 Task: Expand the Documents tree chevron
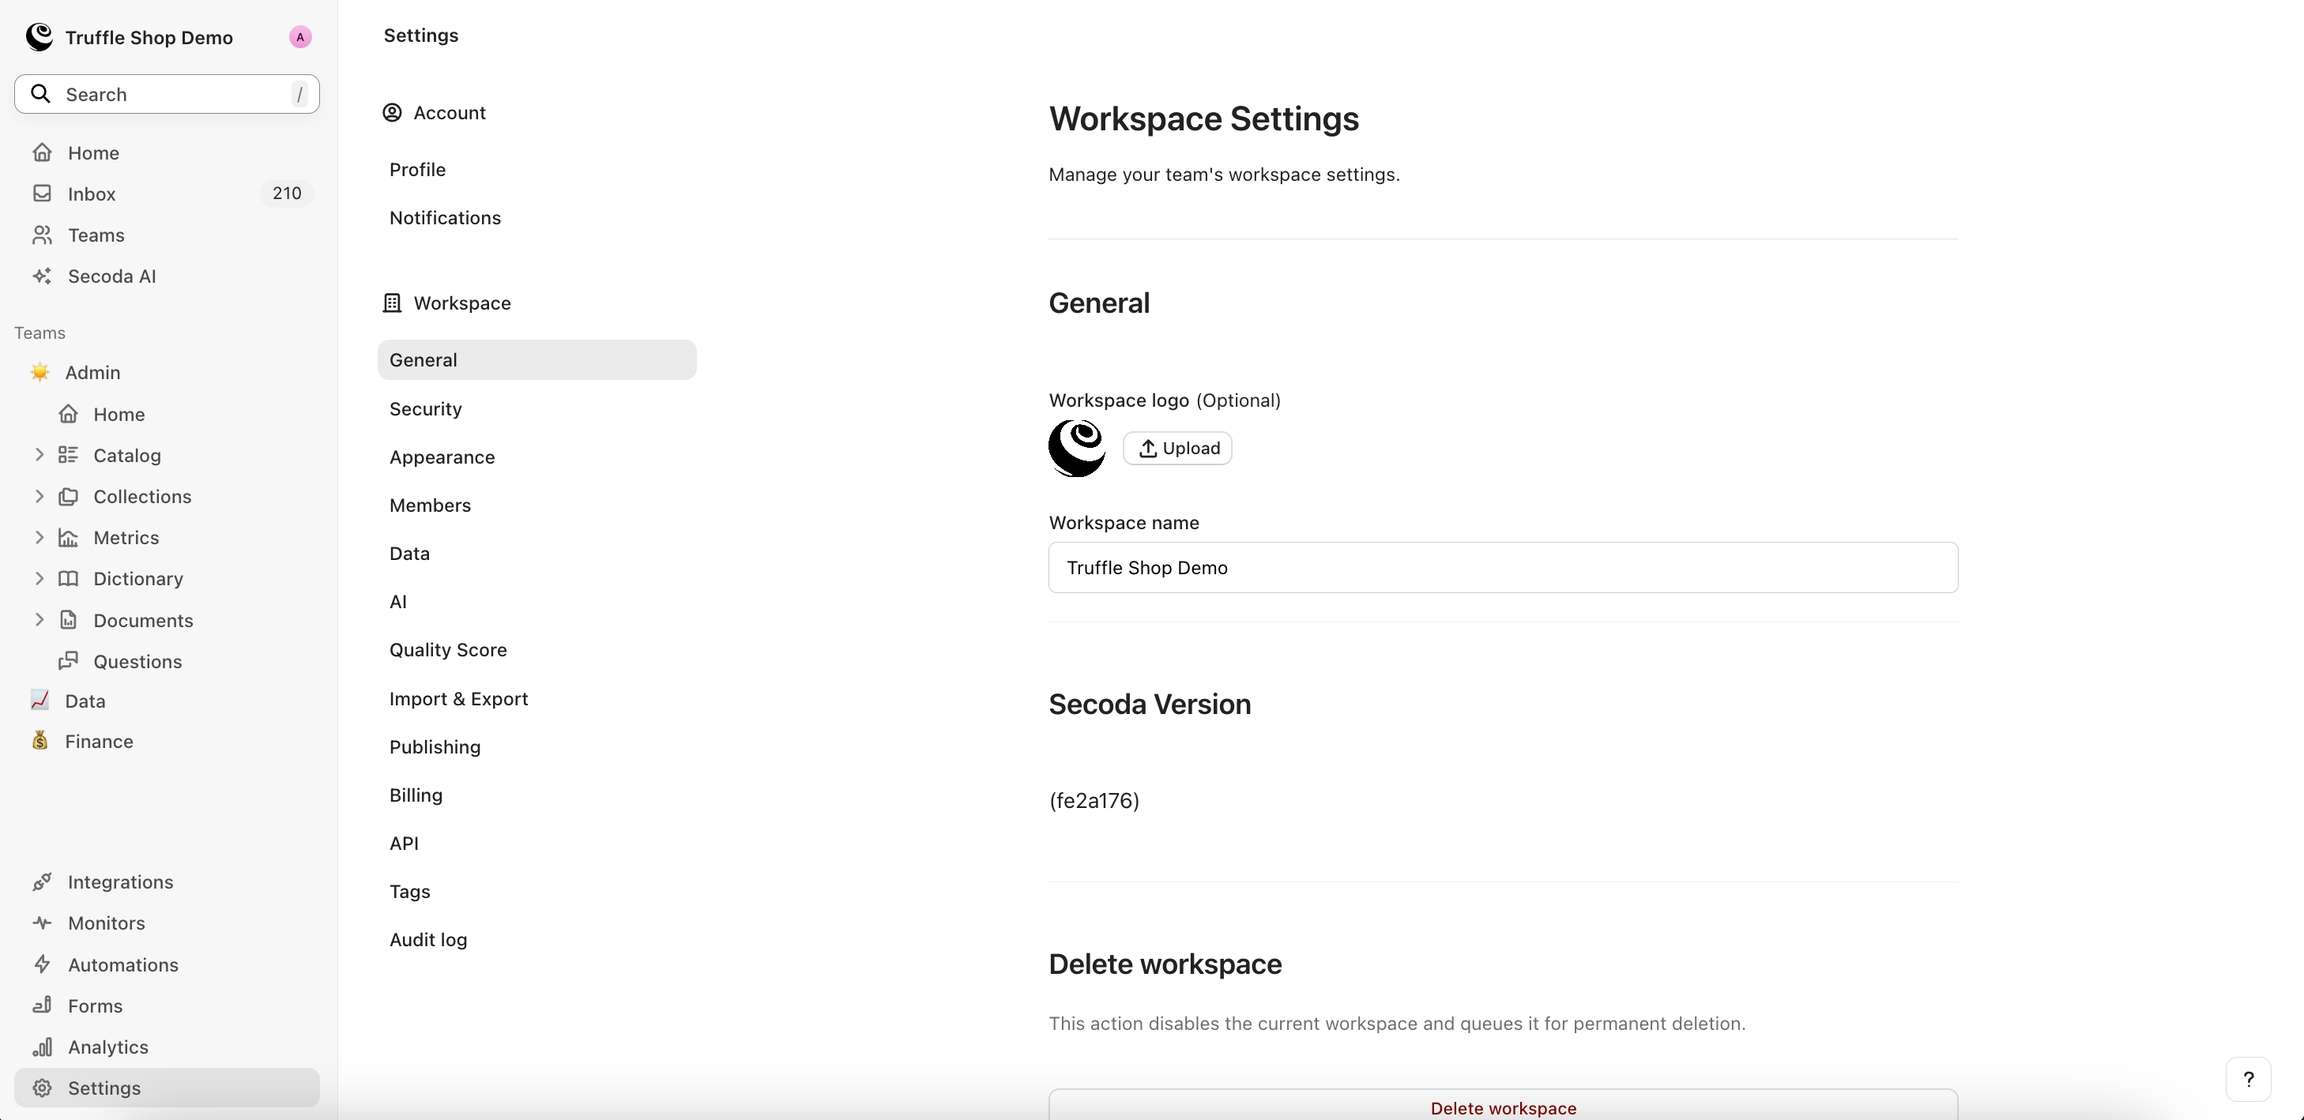(39, 620)
